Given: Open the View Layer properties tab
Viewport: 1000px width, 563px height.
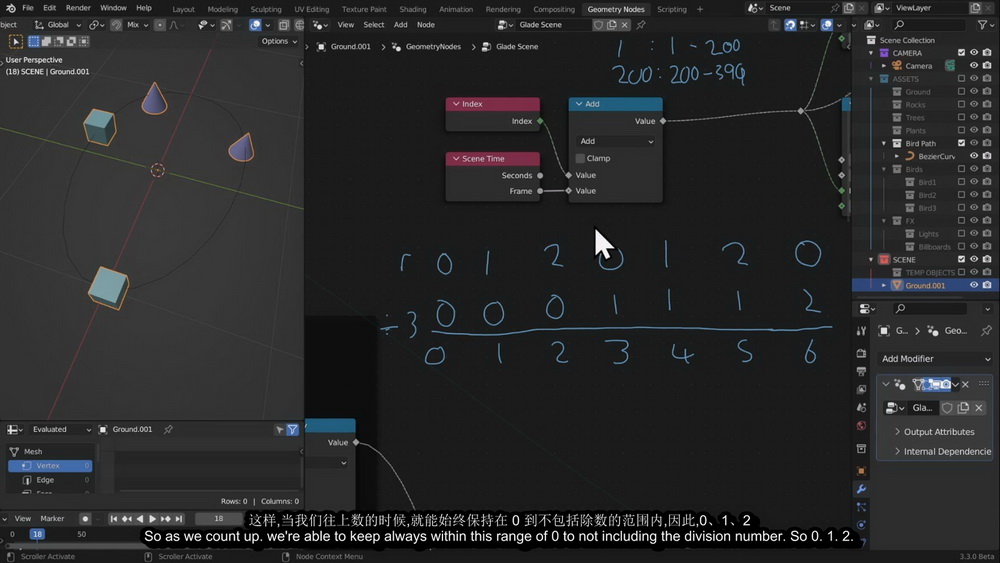Looking at the screenshot, I should (861, 389).
